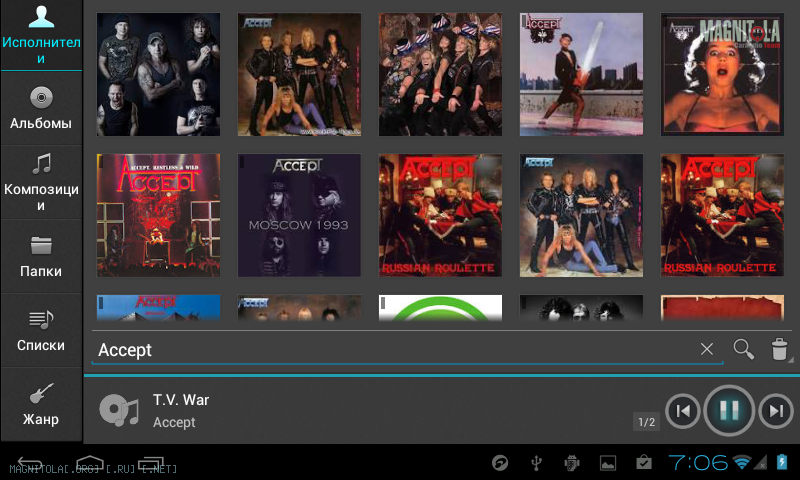Open the partially visible green circle cover
Screen dimensions: 800x480
pyautogui.click(x=440, y=308)
